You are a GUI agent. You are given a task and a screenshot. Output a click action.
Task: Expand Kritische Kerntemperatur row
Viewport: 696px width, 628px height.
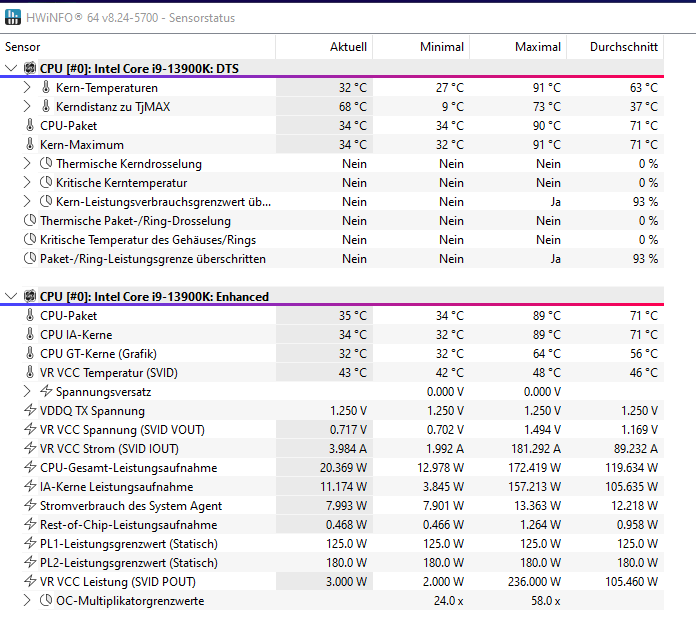point(27,182)
